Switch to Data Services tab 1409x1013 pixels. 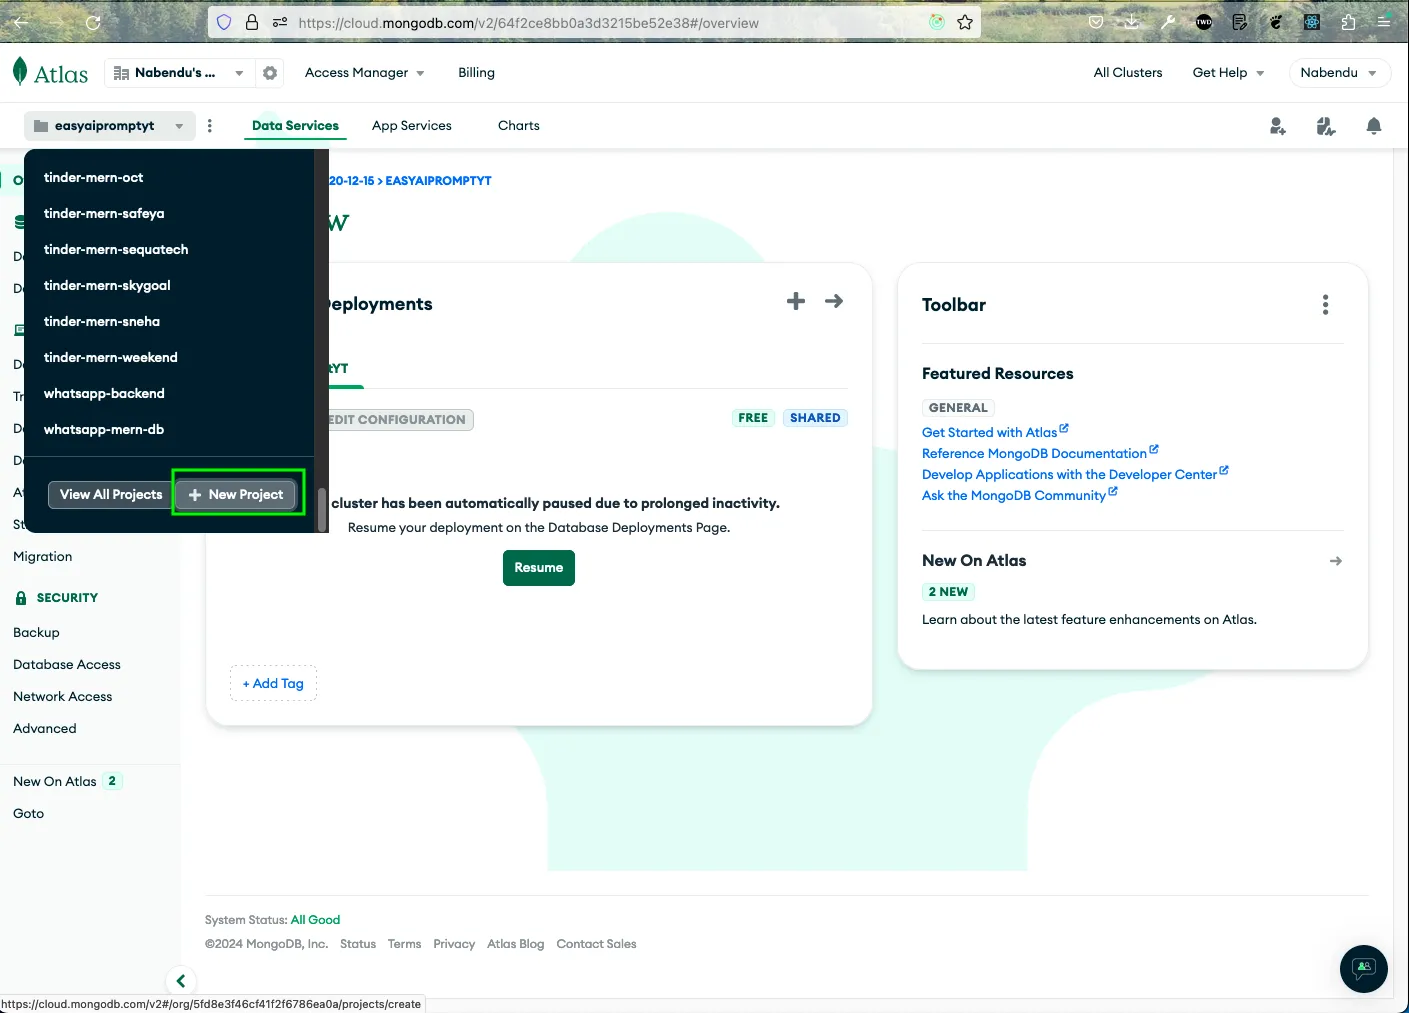coord(295,126)
